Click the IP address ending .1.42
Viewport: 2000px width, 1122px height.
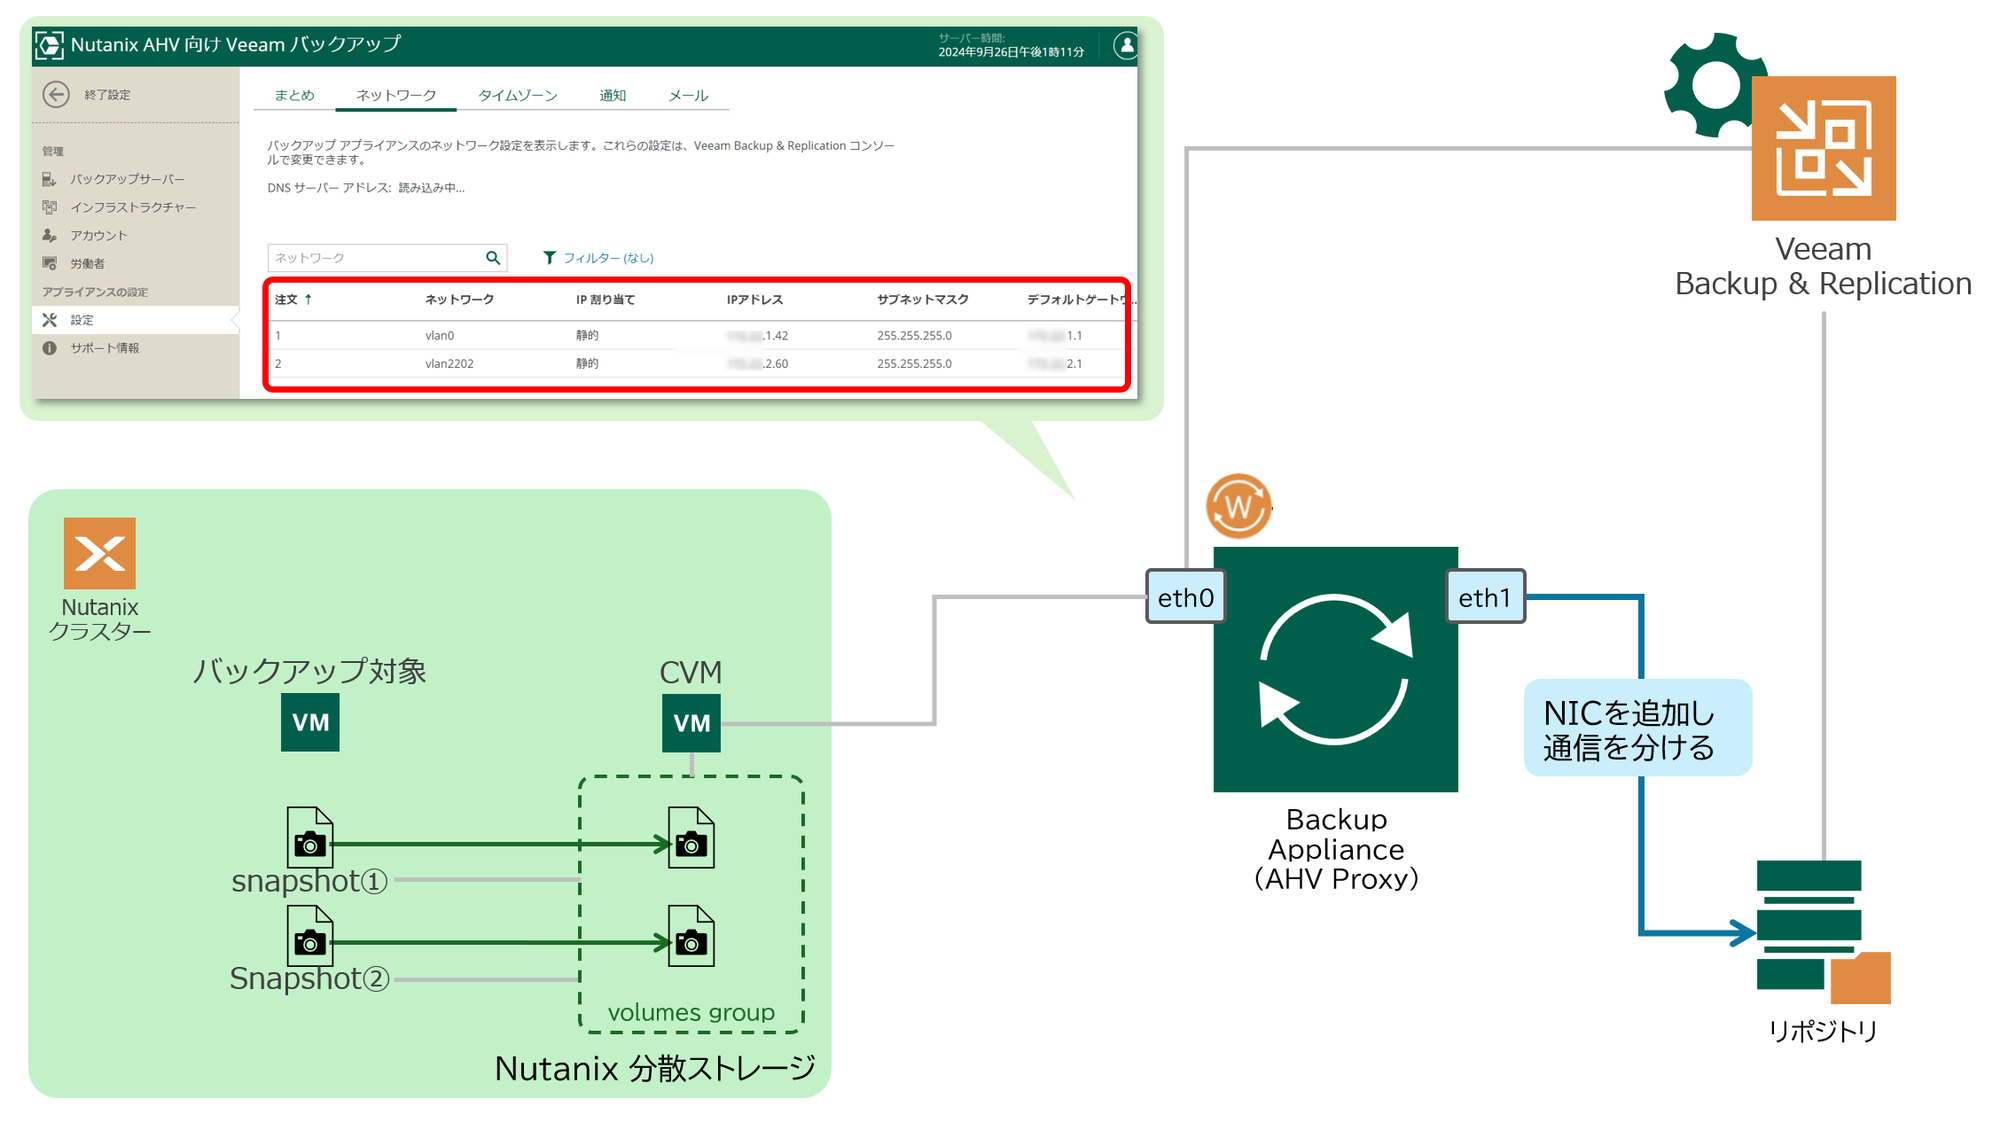[757, 335]
